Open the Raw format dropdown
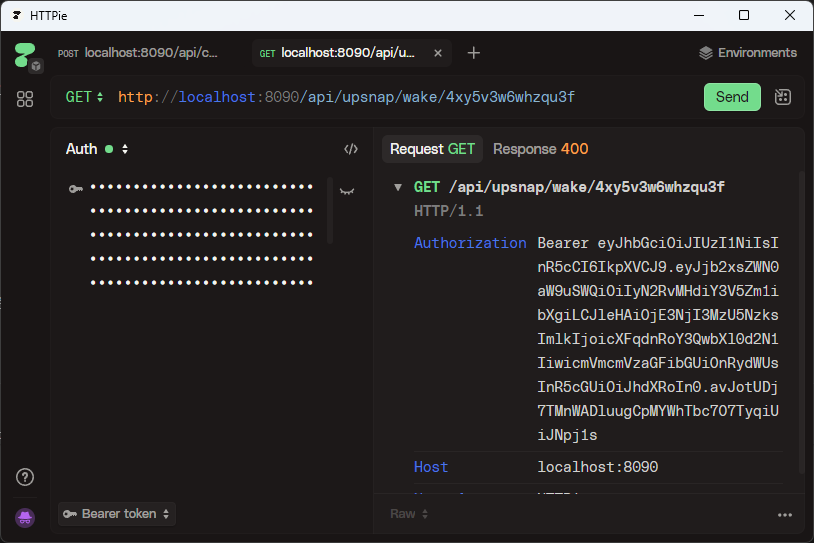 click(x=409, y=514)
